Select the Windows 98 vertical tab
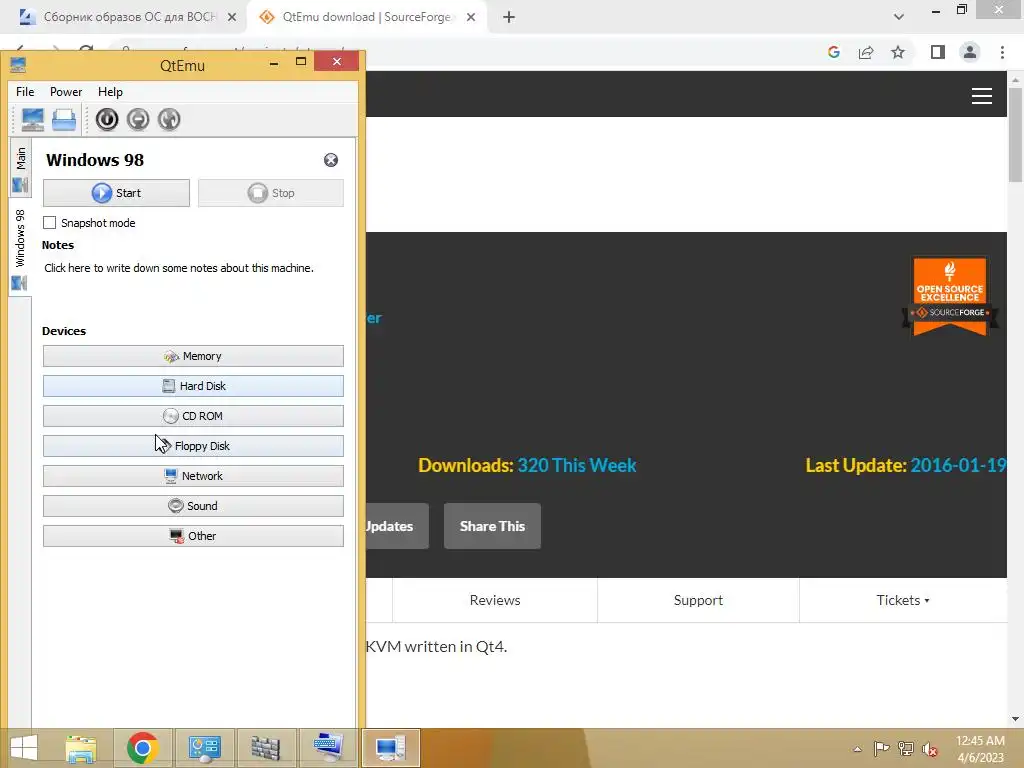Image resolution: width=1024 pixels, height=768 pixels. click(20, 247)
